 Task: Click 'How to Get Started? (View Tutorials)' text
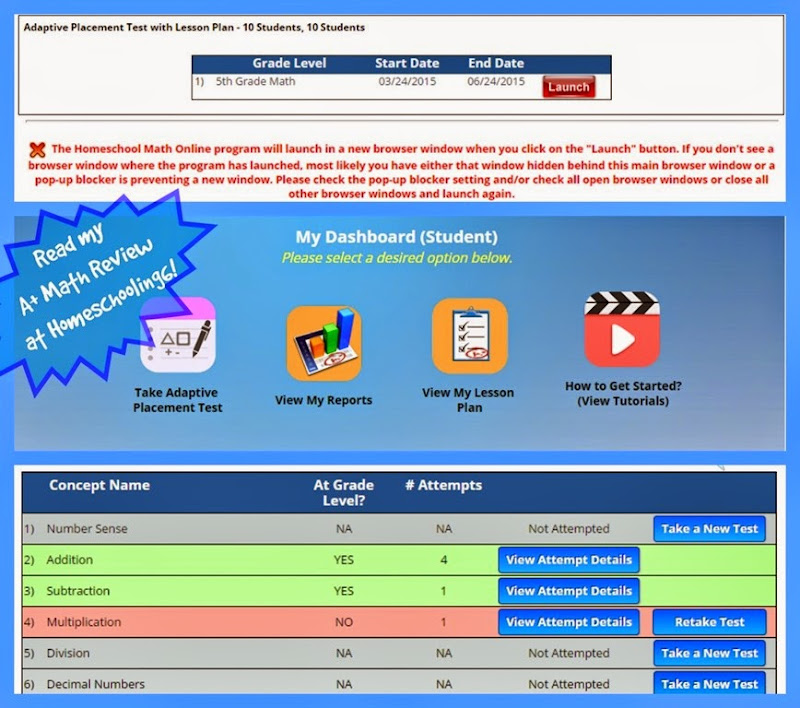(x=623, y=393)
